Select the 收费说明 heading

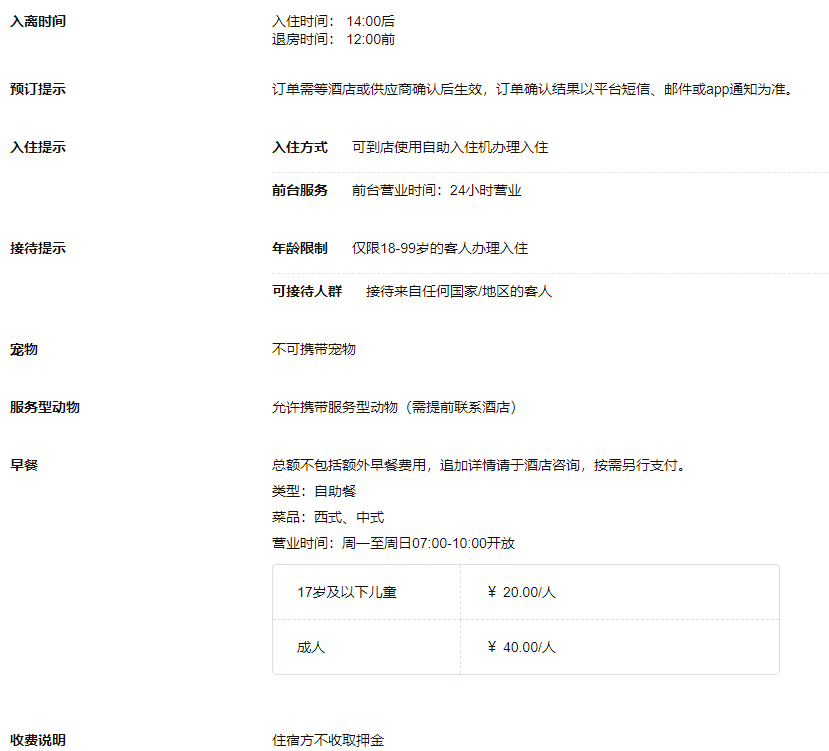[38, 740]
